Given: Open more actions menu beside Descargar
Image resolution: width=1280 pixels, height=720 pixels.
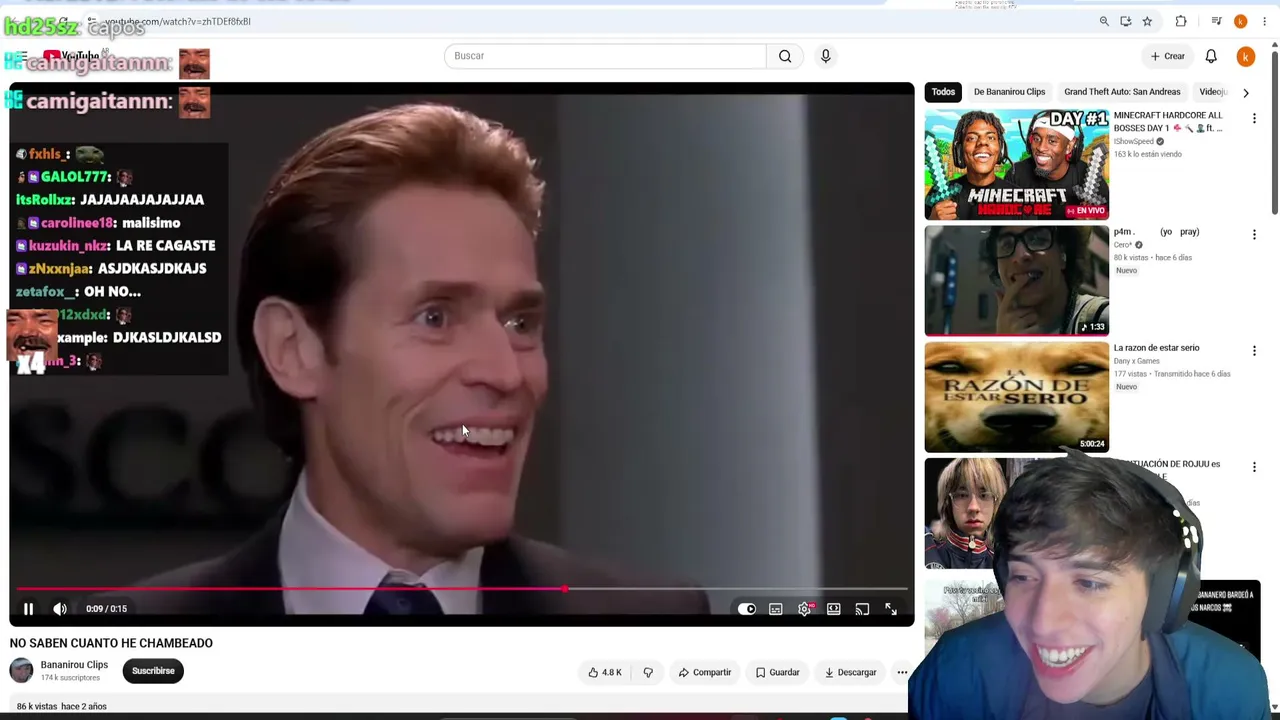Looking at the screenshot, I should (x=902, y=673).
